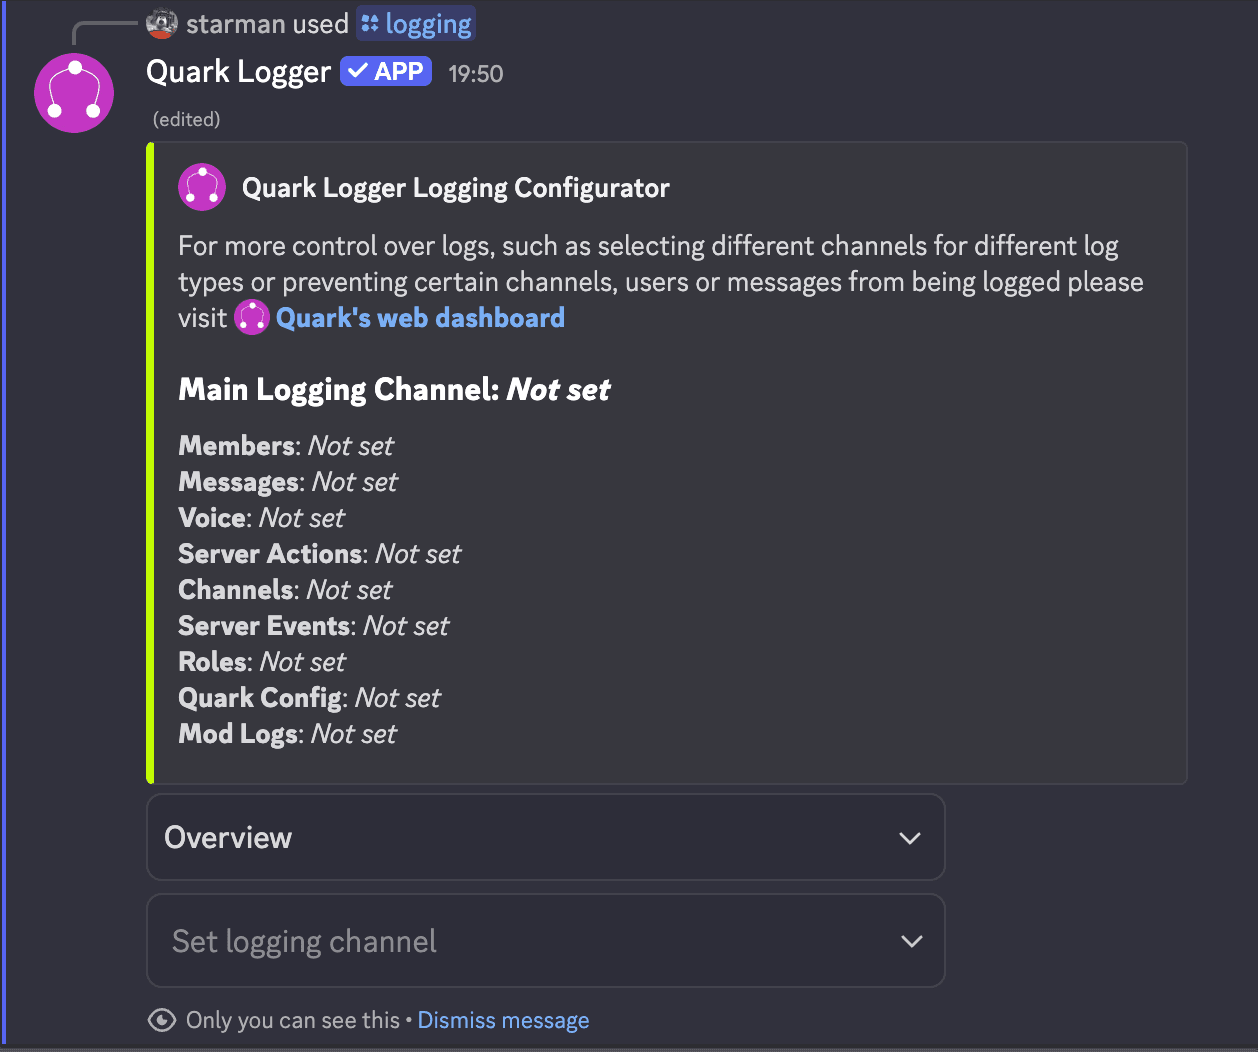Click the chevron on the Overview dropdown
Image resolution: width=1258 pixels, height=1052 pixels.
pos(910,837)
